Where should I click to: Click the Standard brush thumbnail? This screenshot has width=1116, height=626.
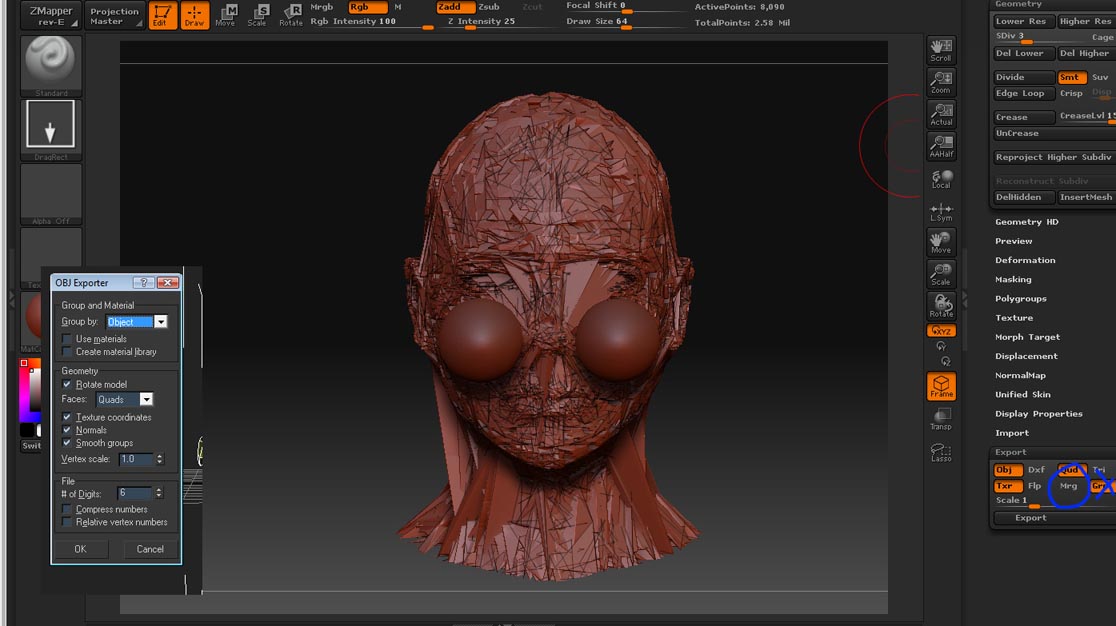51,63
